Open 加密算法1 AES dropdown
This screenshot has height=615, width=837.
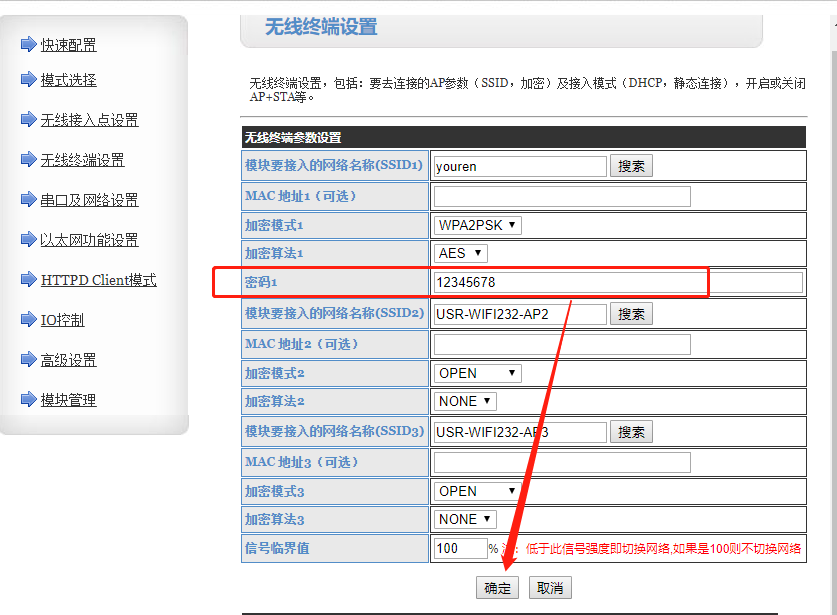[461, 253]
